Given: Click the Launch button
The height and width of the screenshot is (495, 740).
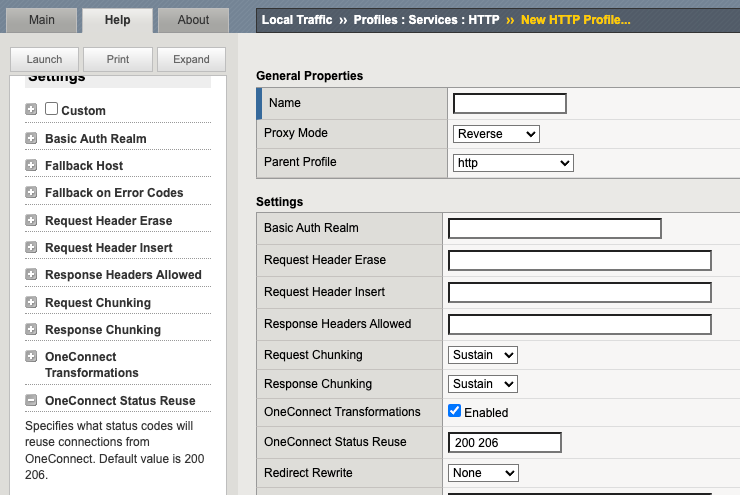Looking at the screenshot, I should [x=44, y=60].
